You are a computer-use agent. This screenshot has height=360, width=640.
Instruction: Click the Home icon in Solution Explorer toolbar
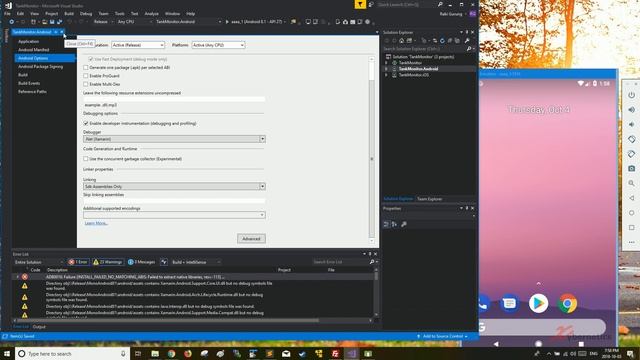click(402, 40)
